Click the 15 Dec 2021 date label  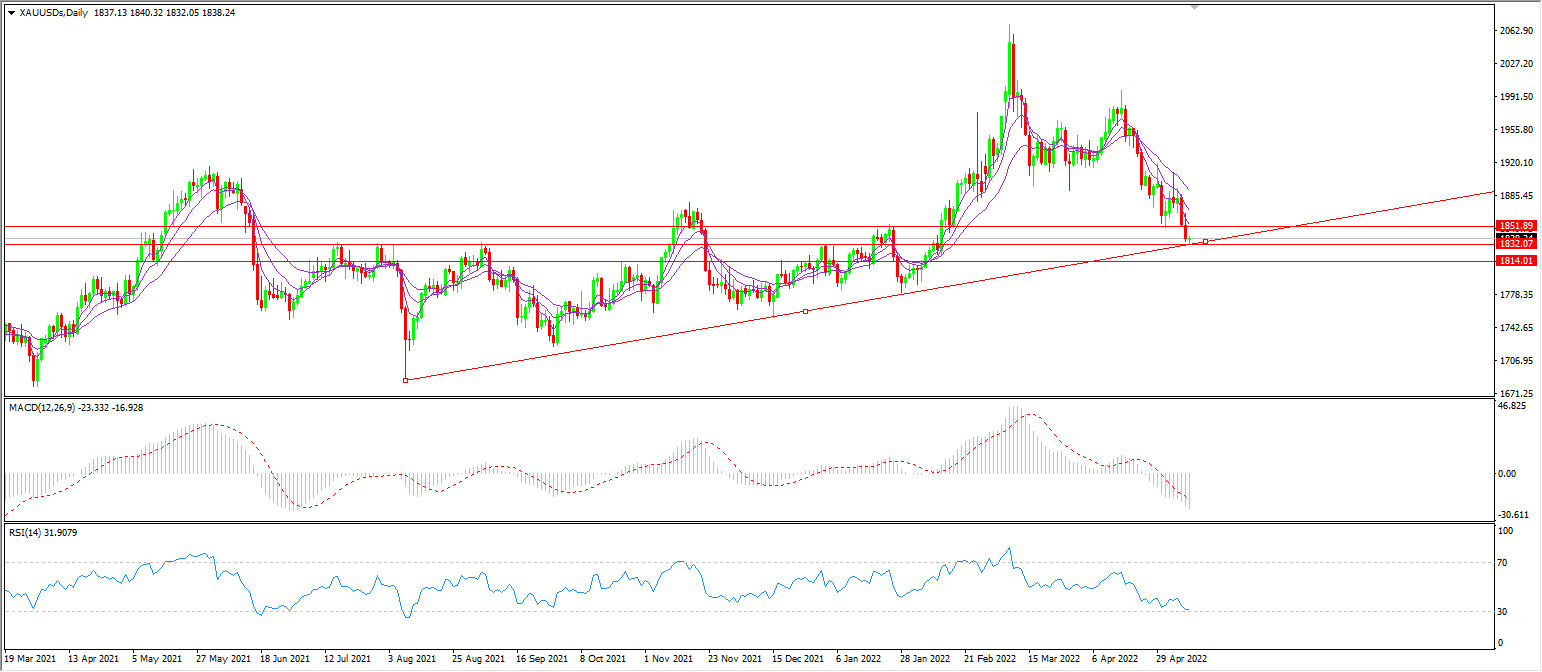[x=799, y=660]
